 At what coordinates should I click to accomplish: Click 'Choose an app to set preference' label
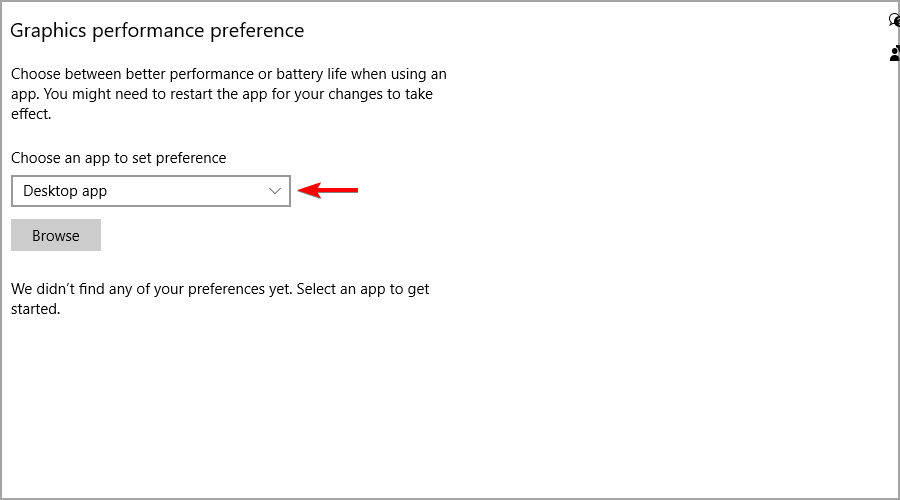point(118,158)
